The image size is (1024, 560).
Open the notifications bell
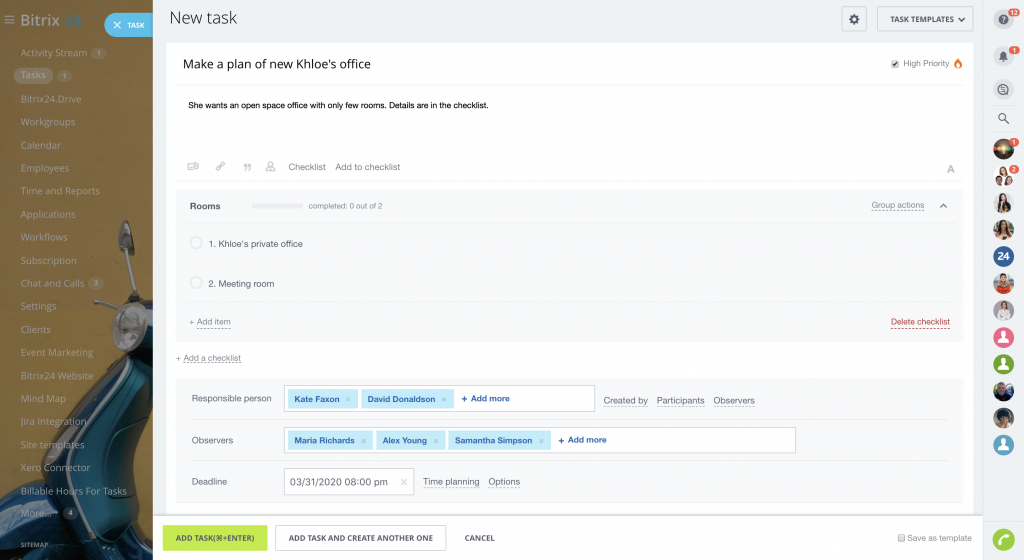click(1003, 57)
